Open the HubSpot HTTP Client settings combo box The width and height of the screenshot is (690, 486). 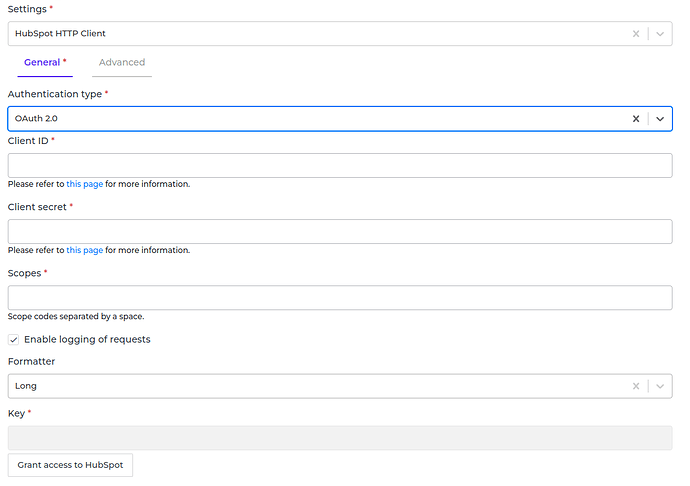point(340,34)
